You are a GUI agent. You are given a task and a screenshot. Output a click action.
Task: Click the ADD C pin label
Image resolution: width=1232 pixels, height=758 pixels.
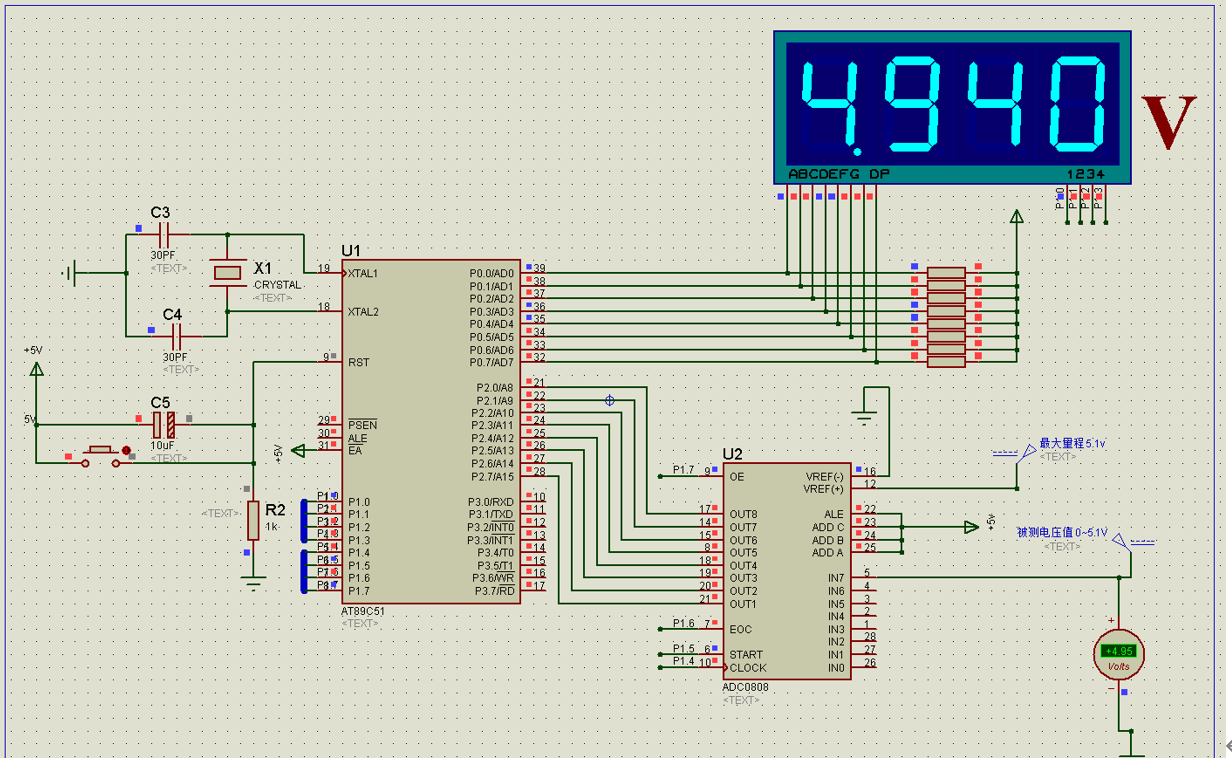pos(828,527)
